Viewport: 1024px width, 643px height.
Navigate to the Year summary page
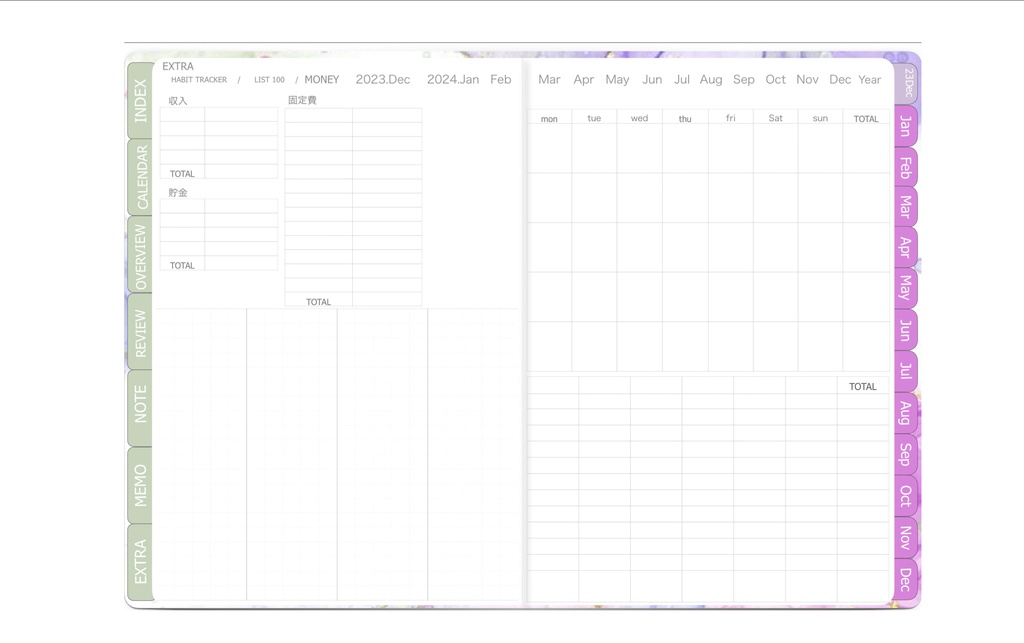click(x=869, y=79)
